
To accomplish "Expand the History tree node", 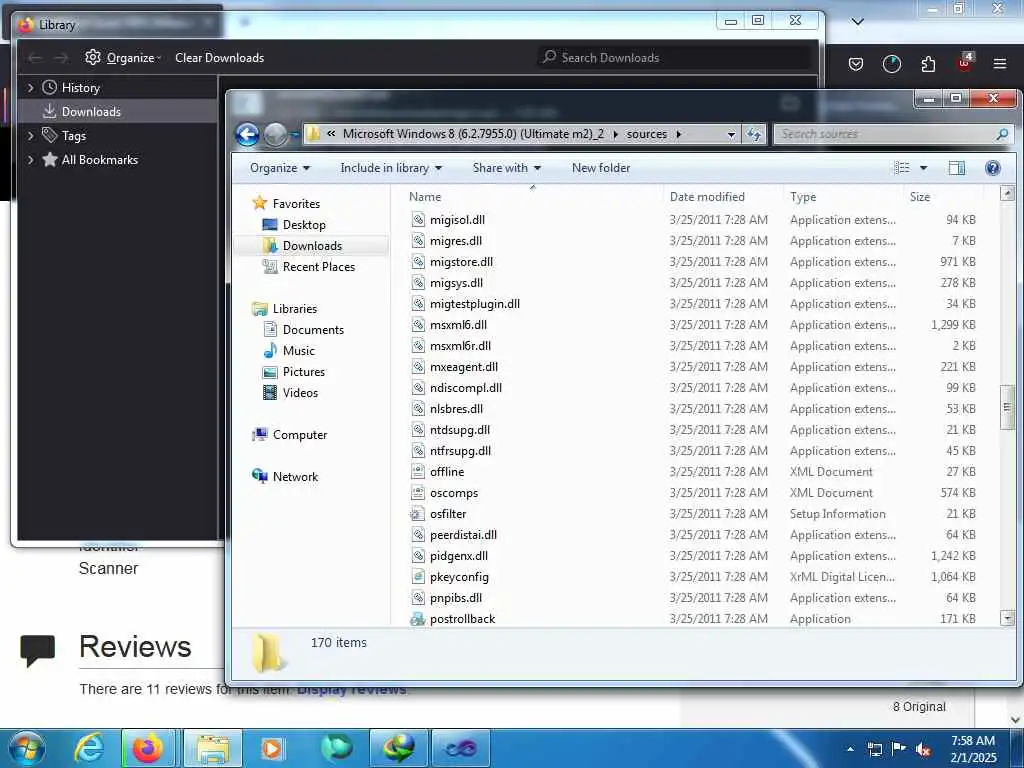I will [30, 88].
